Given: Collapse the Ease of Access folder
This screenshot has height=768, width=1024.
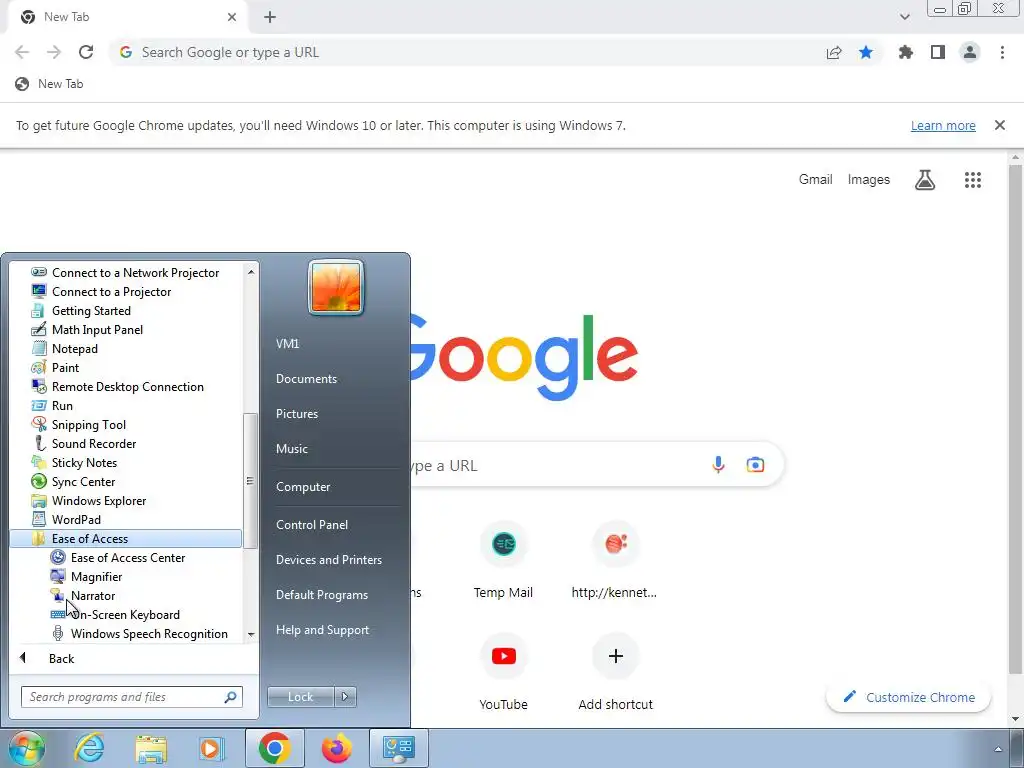Looking at the screenshot, I should pos(126,539).
